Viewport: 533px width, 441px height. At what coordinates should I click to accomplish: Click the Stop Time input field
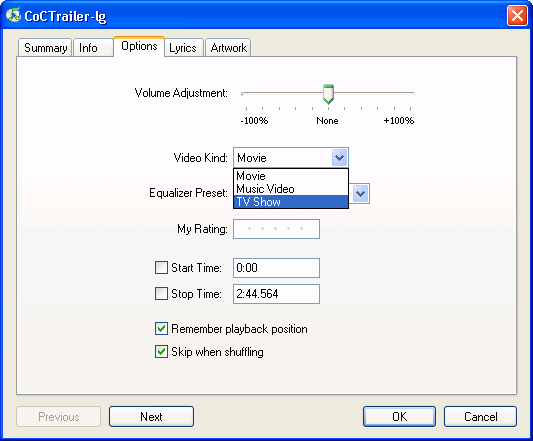point(276,294)
